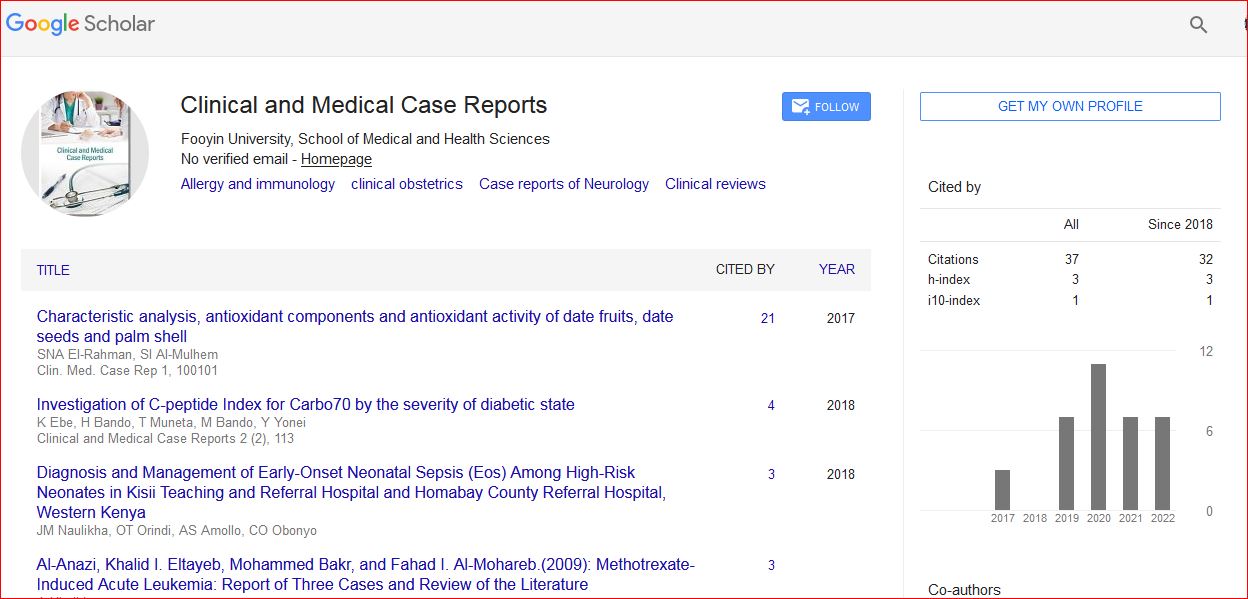Open Methotrexate-Induced Acute Leukemia article

pos(366,565)
